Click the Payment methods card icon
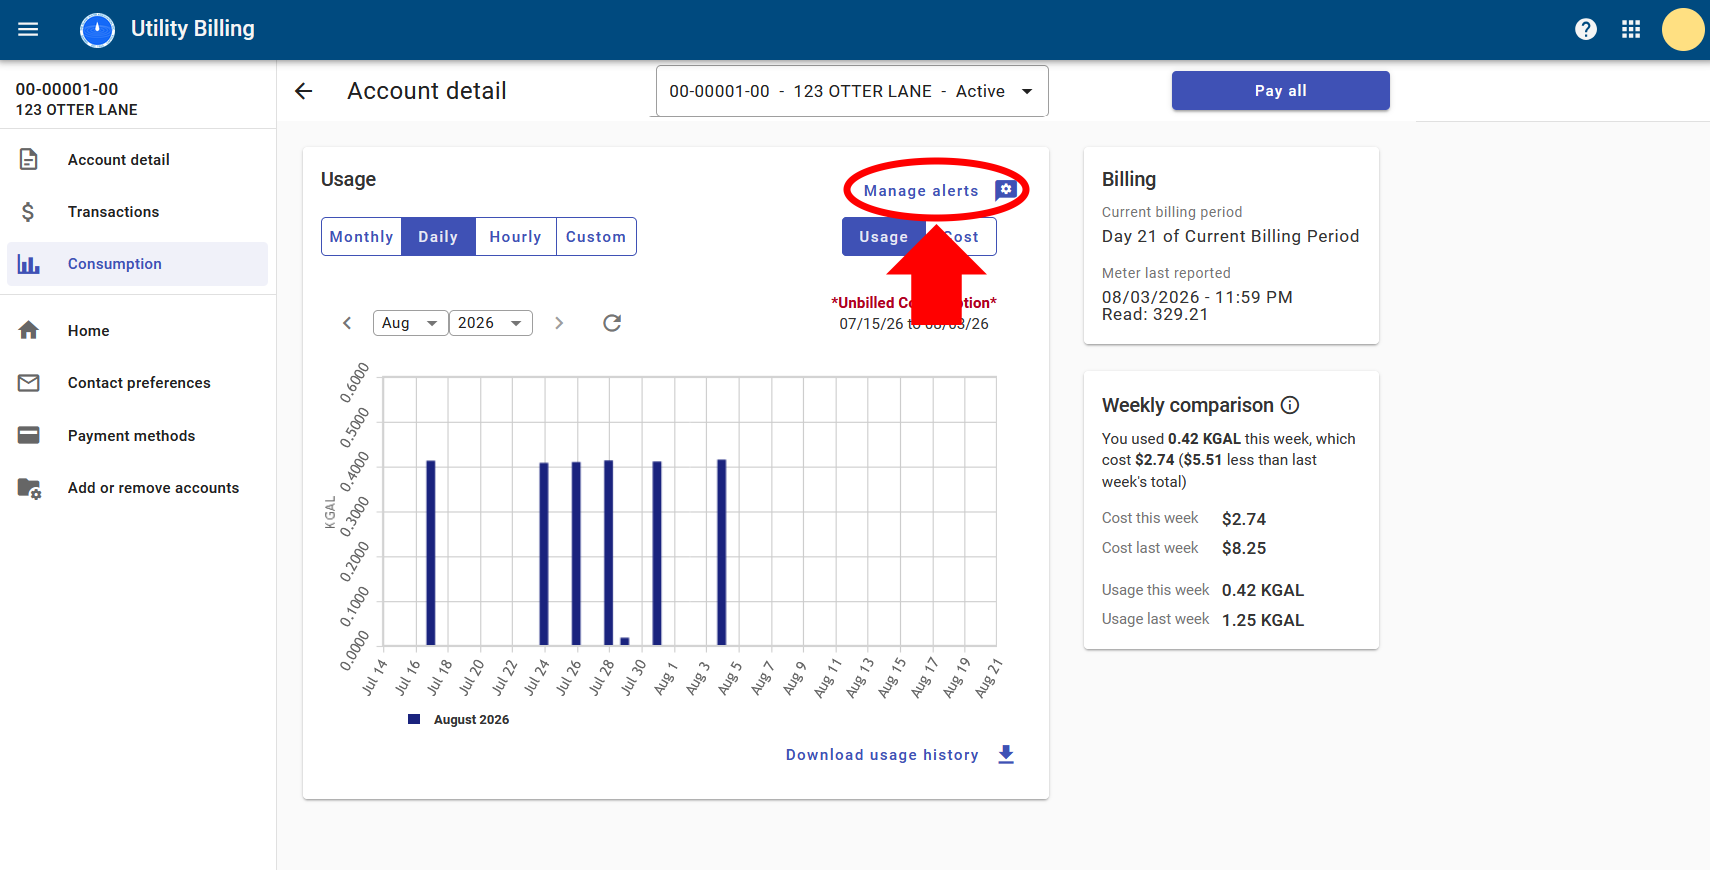Image resolution: width=1710 pixels, height=870 pixels. coord(29,435)
